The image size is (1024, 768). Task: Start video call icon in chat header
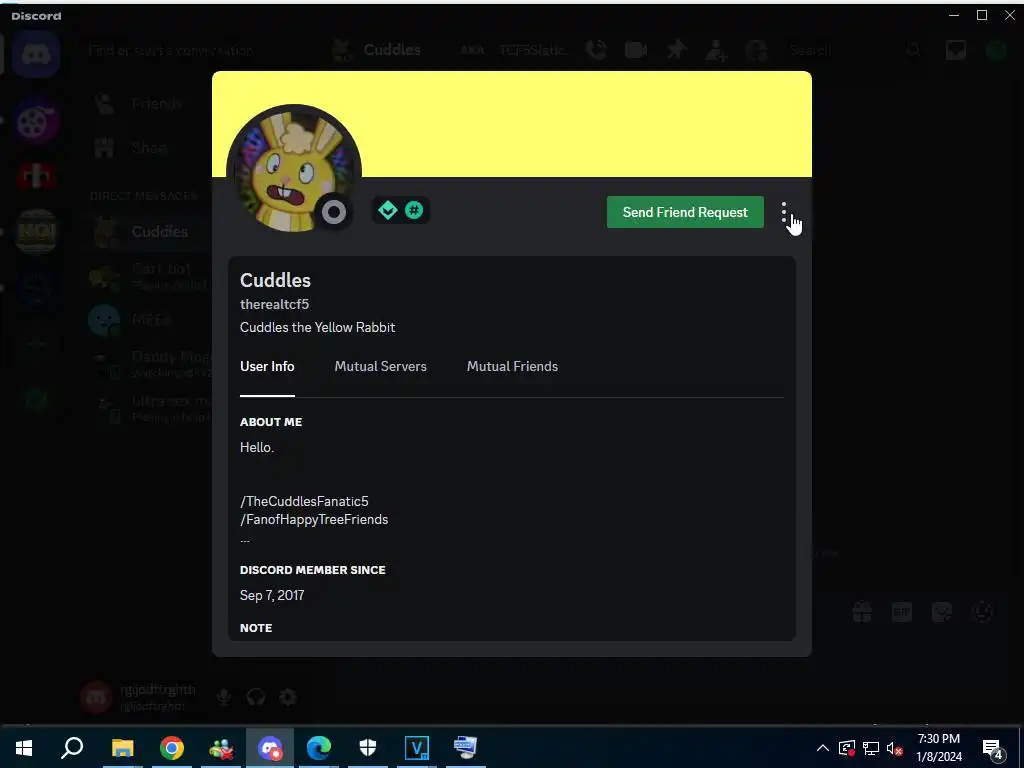pyautogui.click(x=636, y=50)
